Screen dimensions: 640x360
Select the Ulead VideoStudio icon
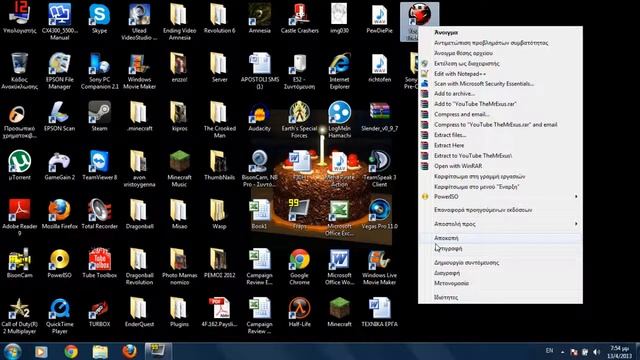139,15
